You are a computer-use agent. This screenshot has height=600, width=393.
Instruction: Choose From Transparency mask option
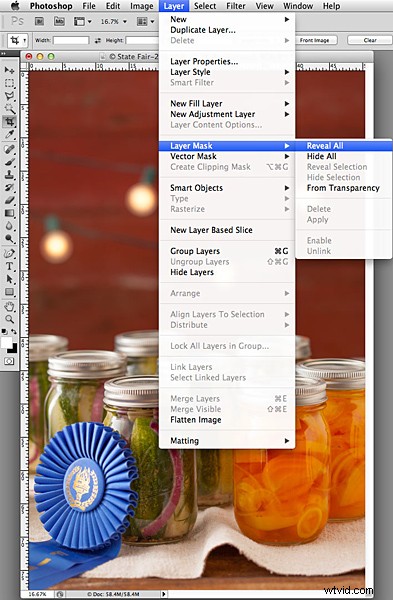[x=344, y=188]
